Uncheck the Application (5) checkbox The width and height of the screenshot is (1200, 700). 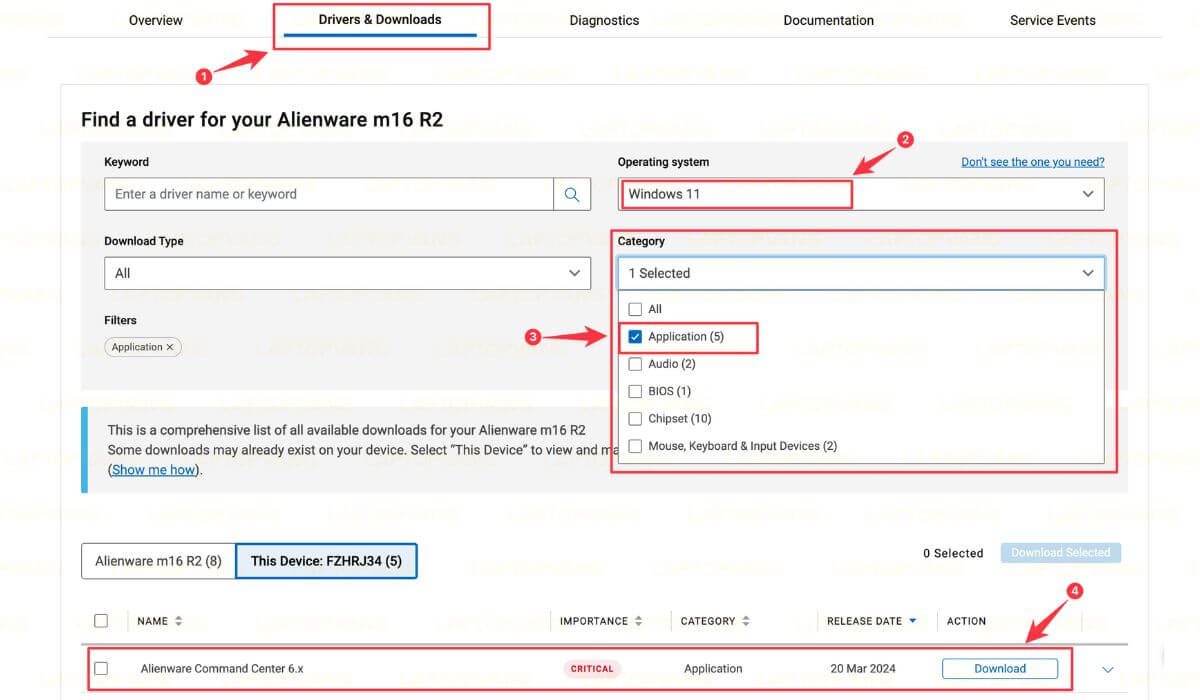click(x=635, y=337)
